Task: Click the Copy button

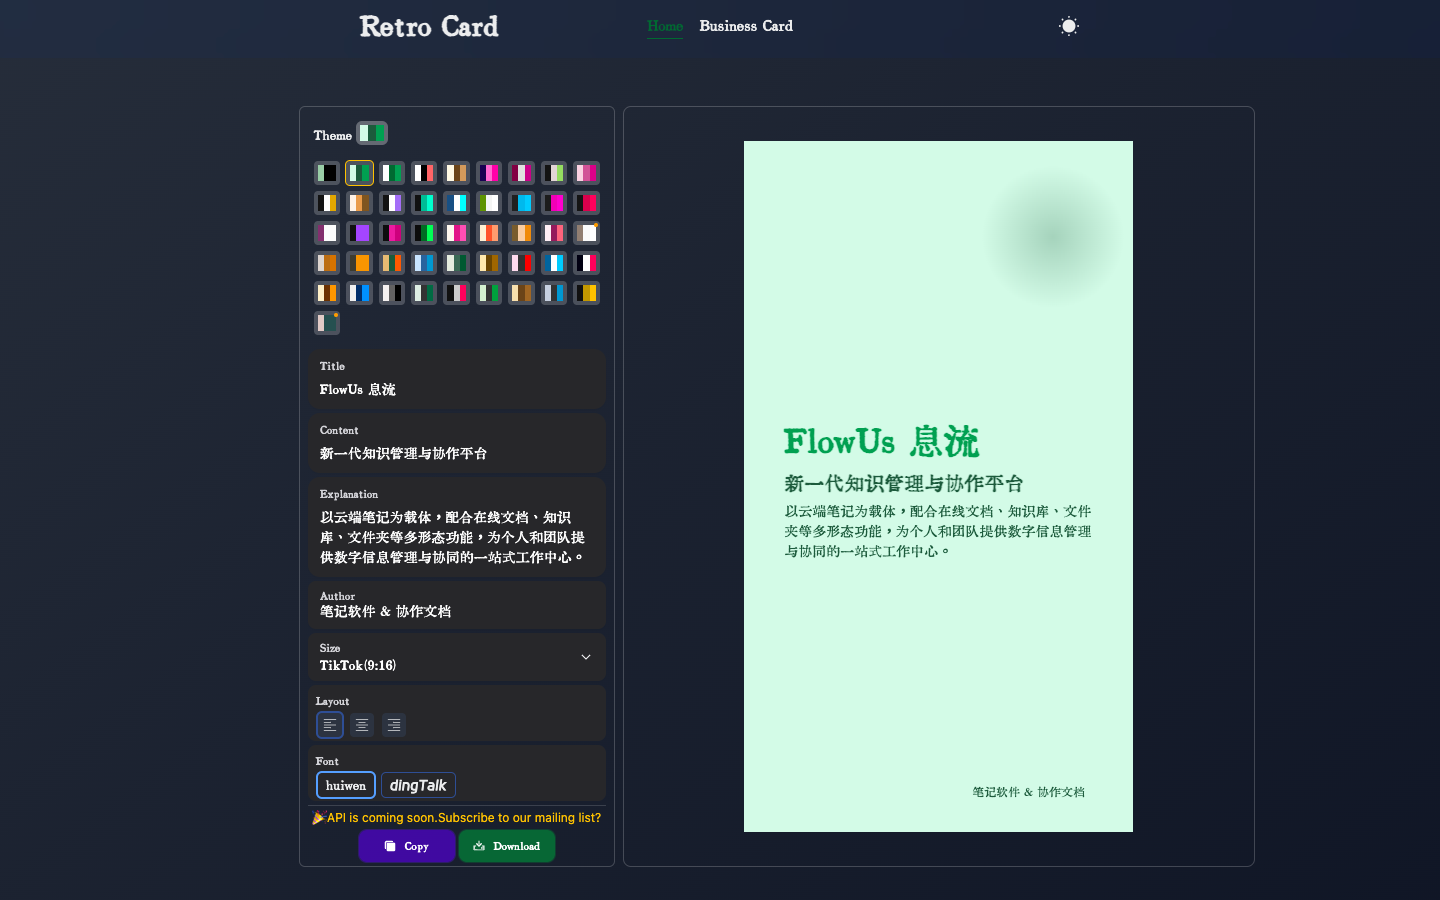Action: point(407,846)
